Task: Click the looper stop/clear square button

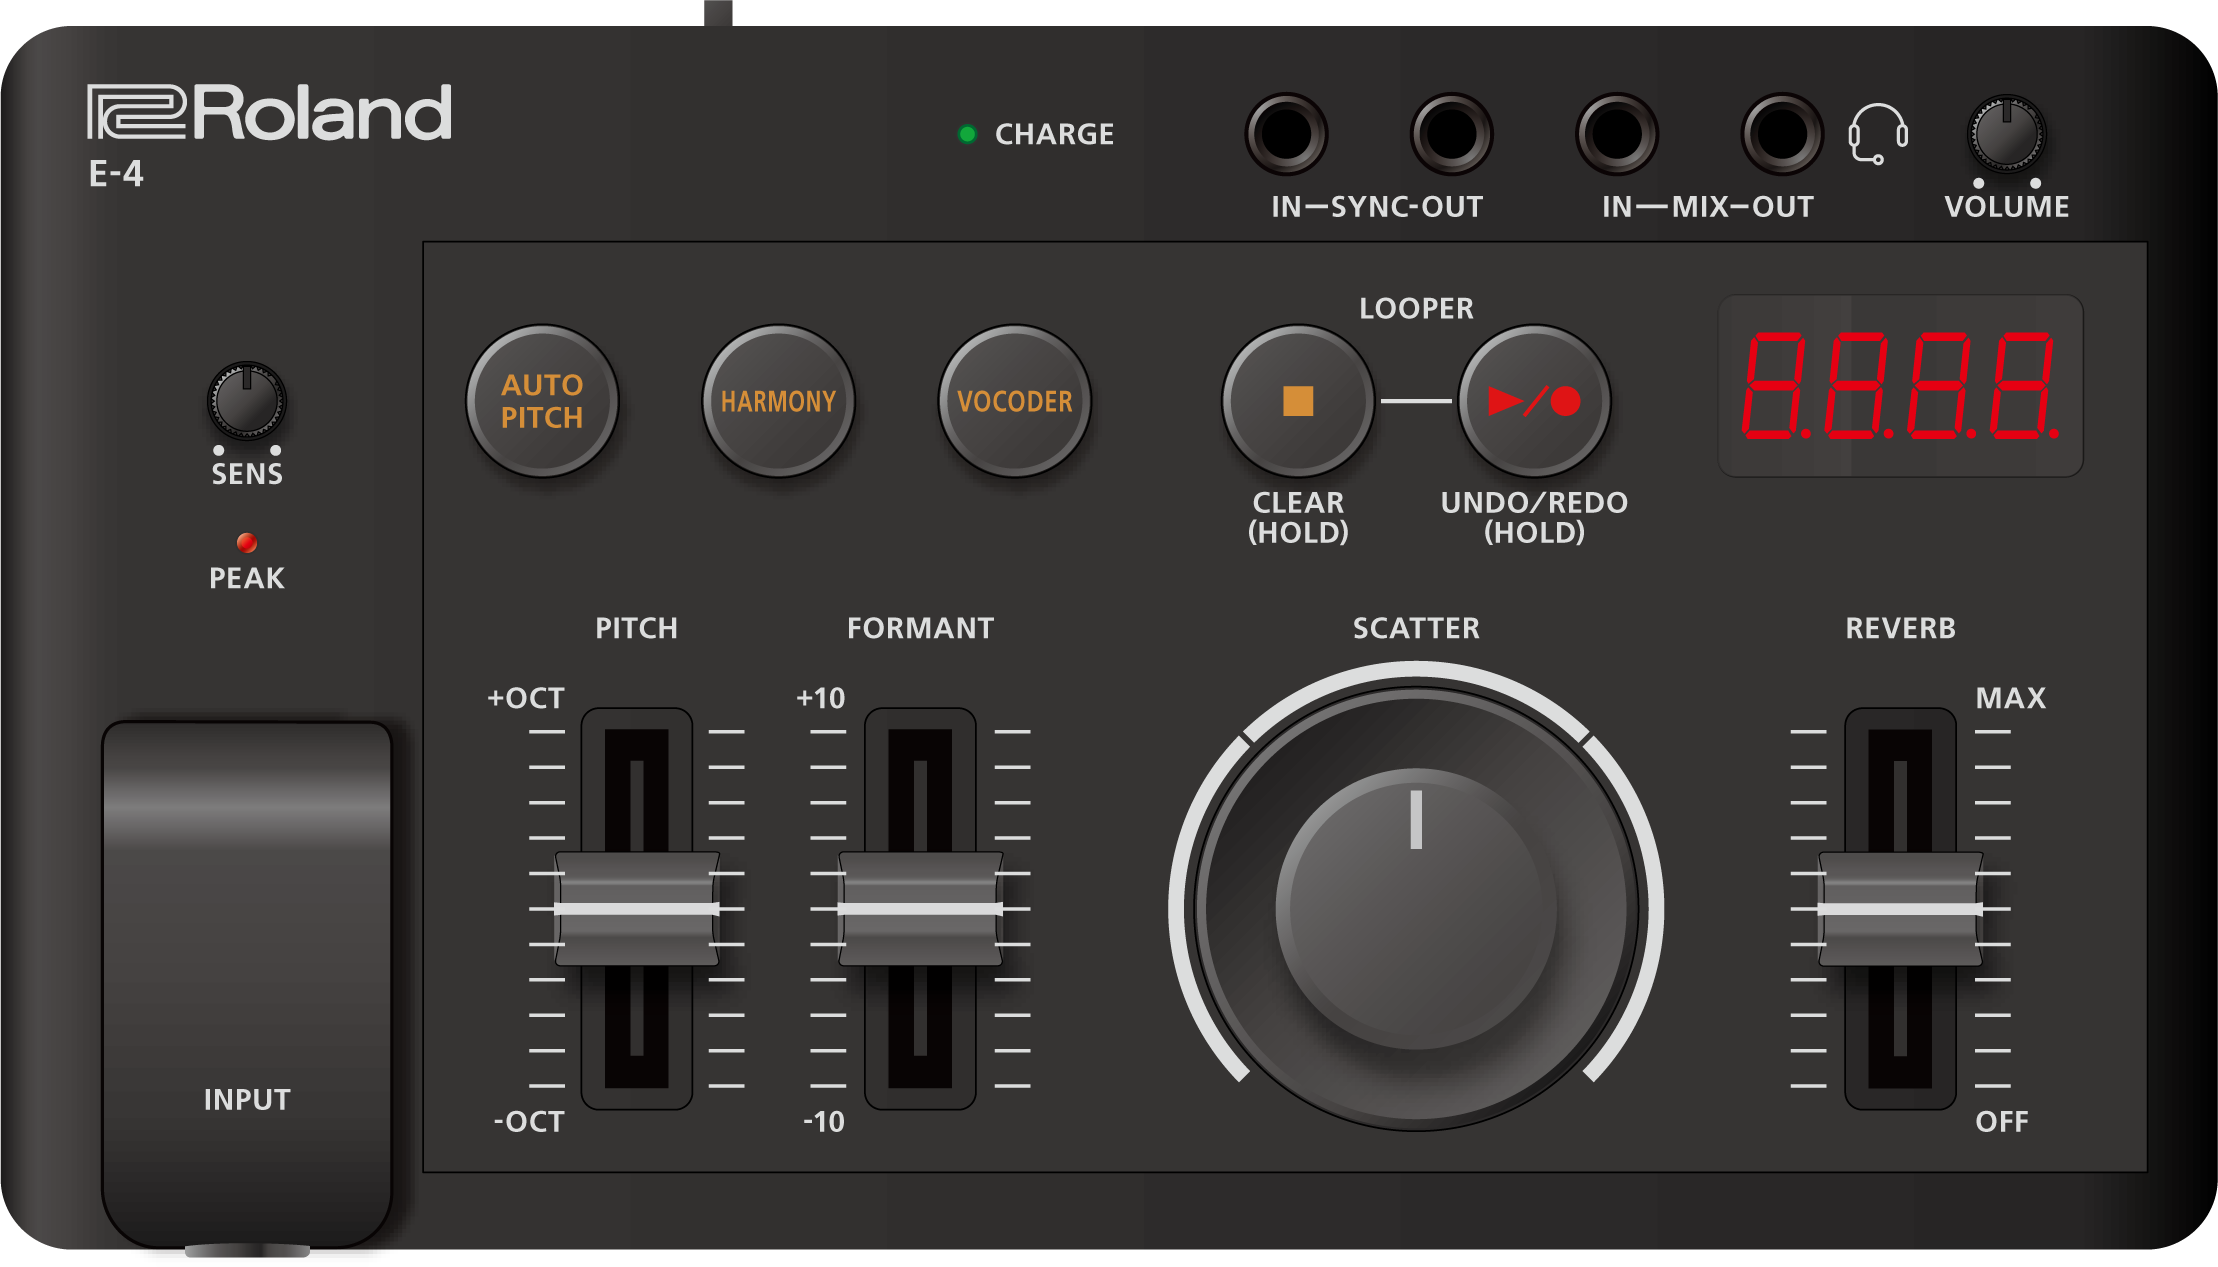Action: [x=1298, y=401]
